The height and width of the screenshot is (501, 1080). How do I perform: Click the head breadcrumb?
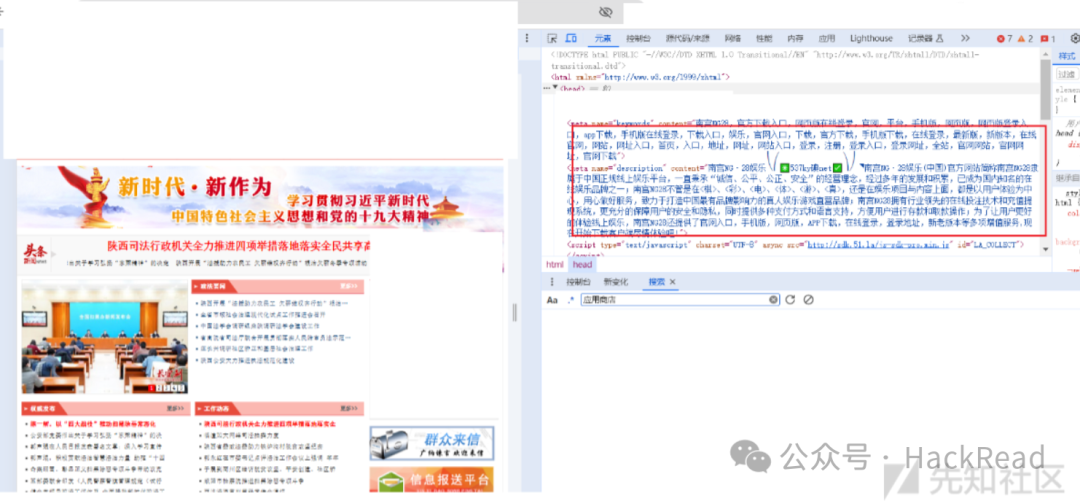tap(582, 265)
